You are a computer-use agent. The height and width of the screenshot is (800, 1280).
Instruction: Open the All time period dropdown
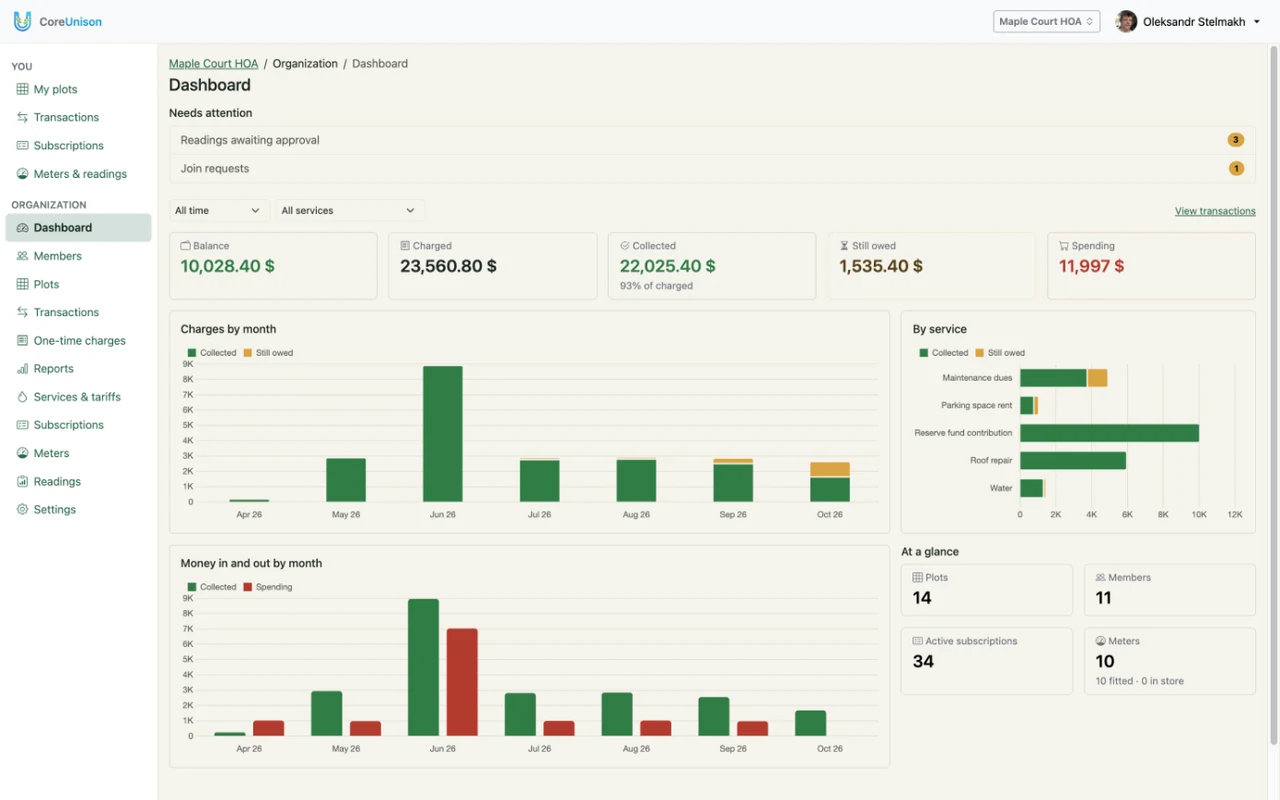click(218, 211)
